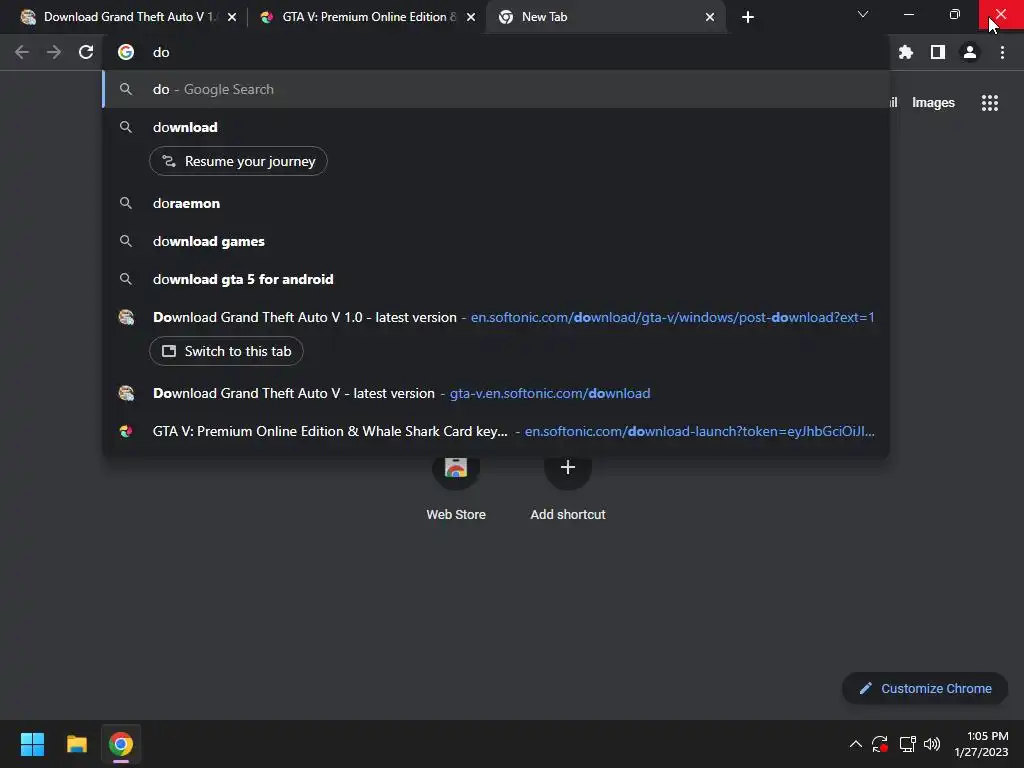The image size is (1024, 768).
Task: Open a new tab with plus button
Action: [x=748, y=17]
